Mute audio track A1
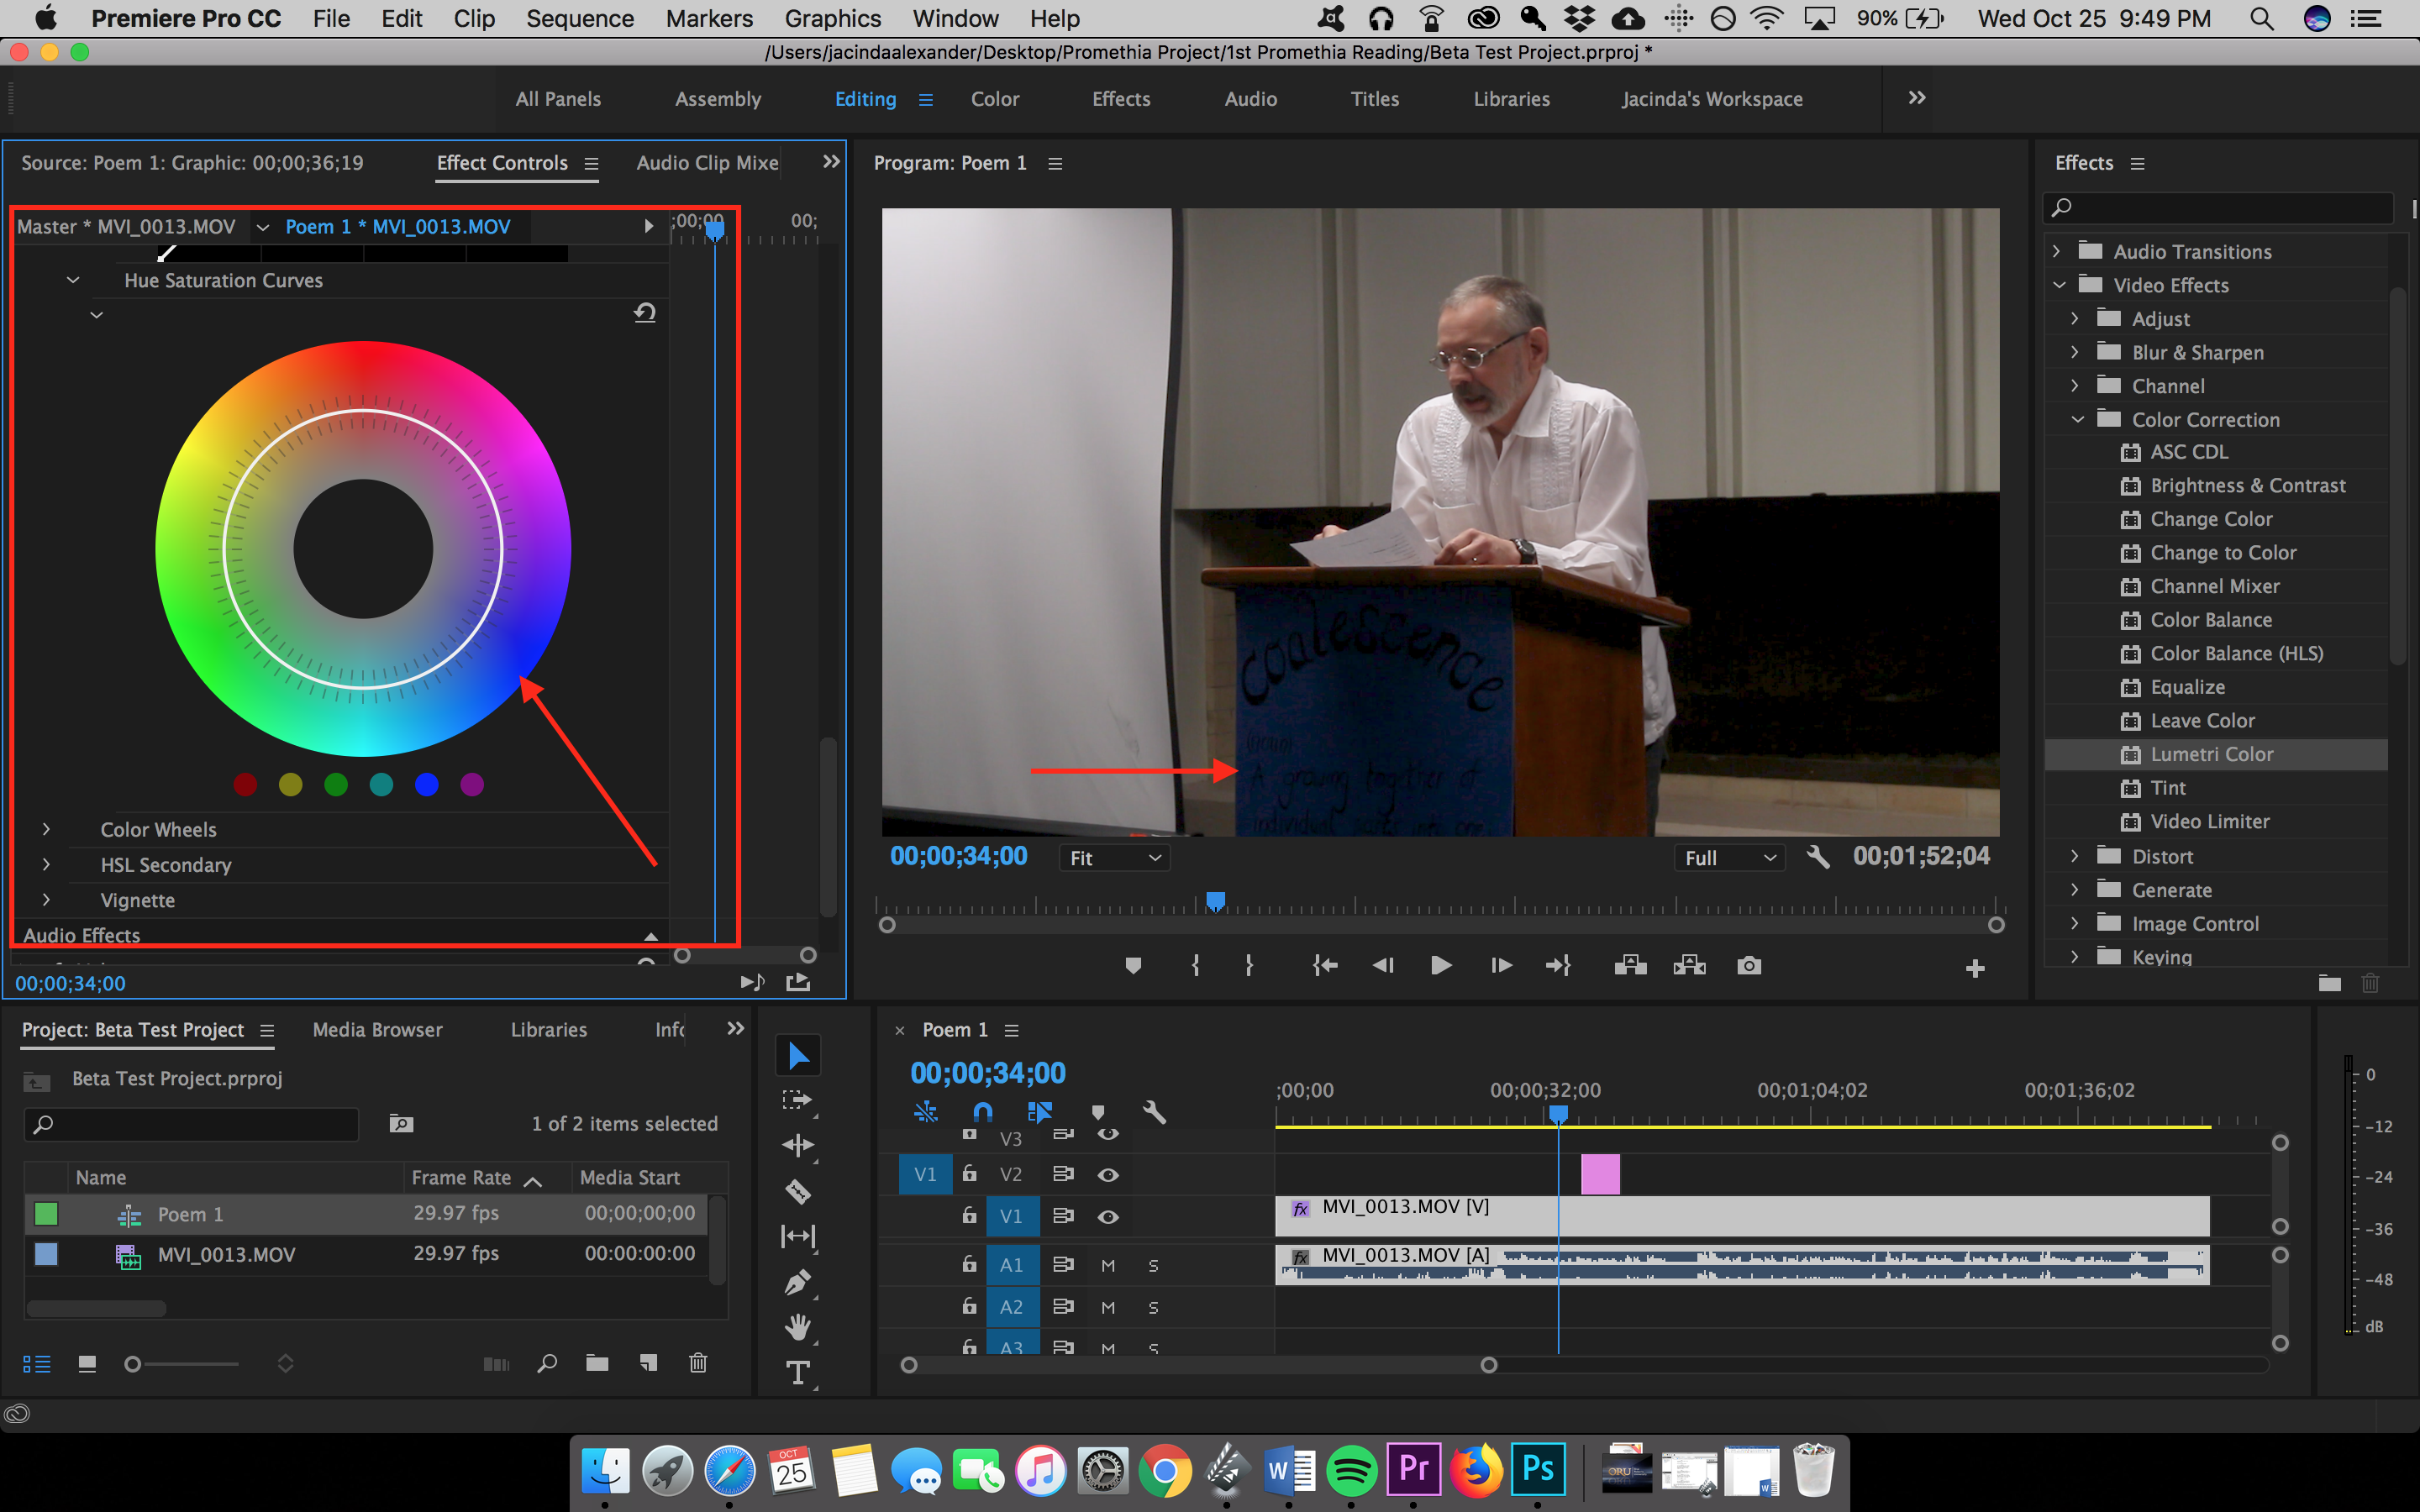Viewport: 2420px width, 1512px height. click(x=1107, y=1265)
